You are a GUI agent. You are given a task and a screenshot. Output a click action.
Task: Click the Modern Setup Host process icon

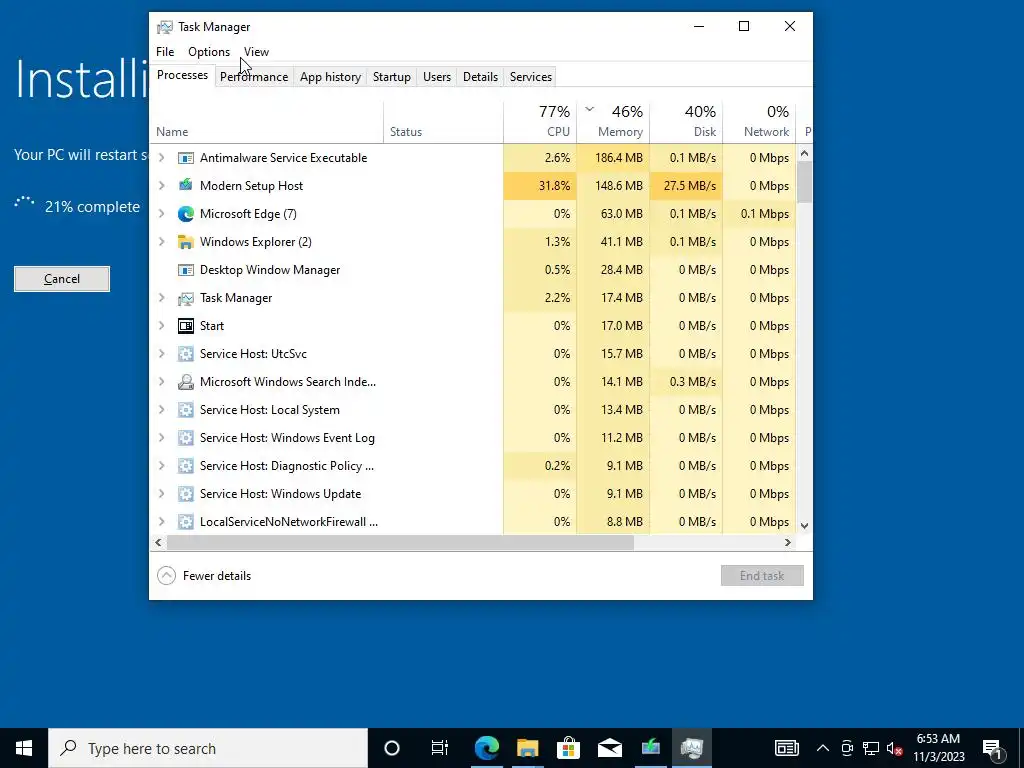[185, 185]
